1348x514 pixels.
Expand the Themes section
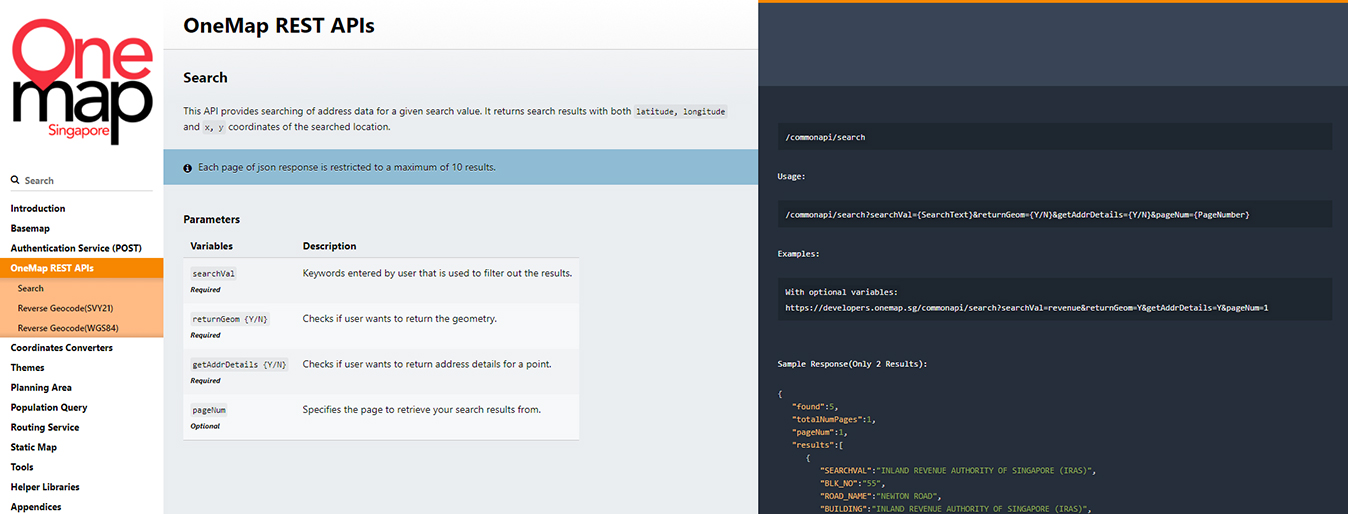[x=28, y=368]
